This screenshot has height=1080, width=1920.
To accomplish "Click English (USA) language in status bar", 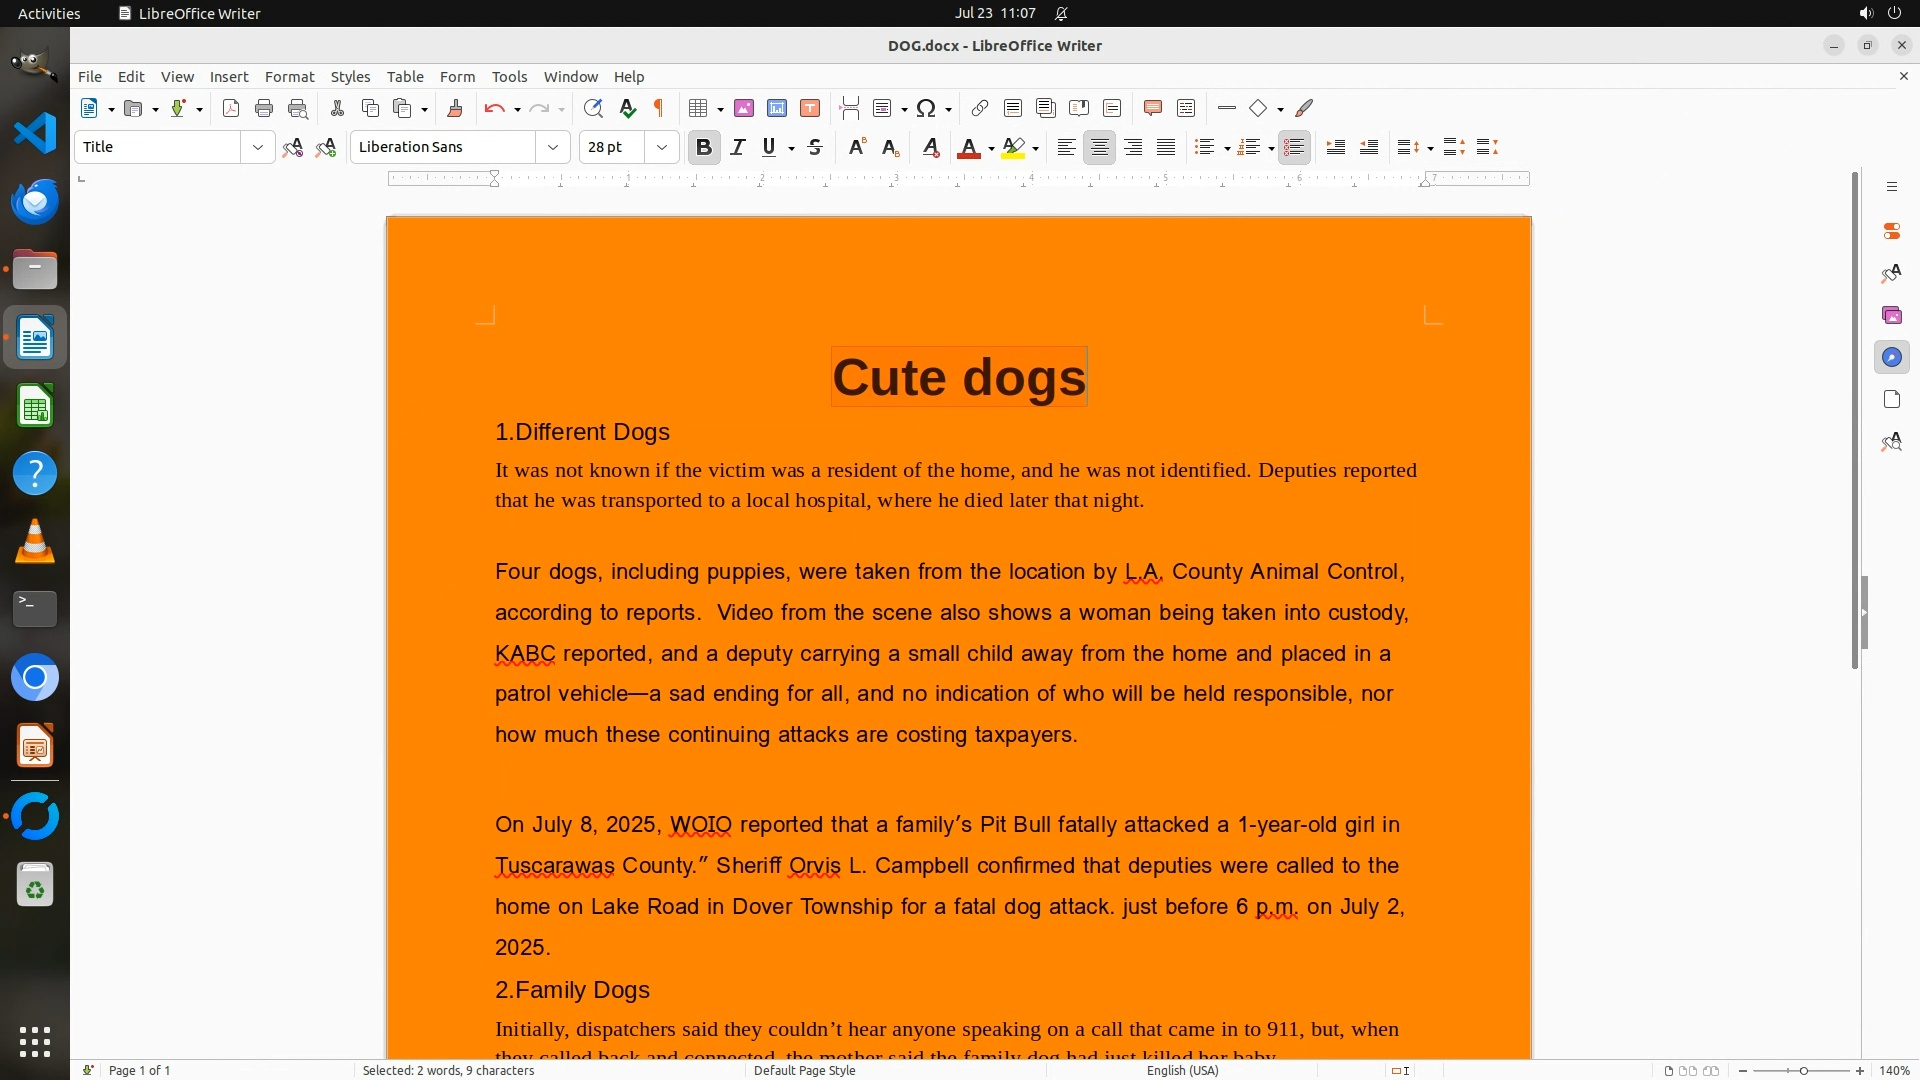I will [1182, 1070].
